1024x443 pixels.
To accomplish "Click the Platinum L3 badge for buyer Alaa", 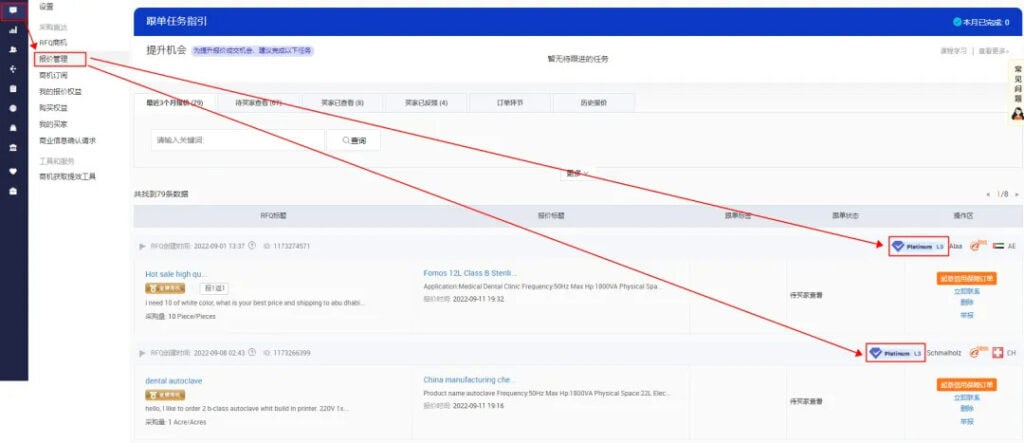I will tap(917, 246).
